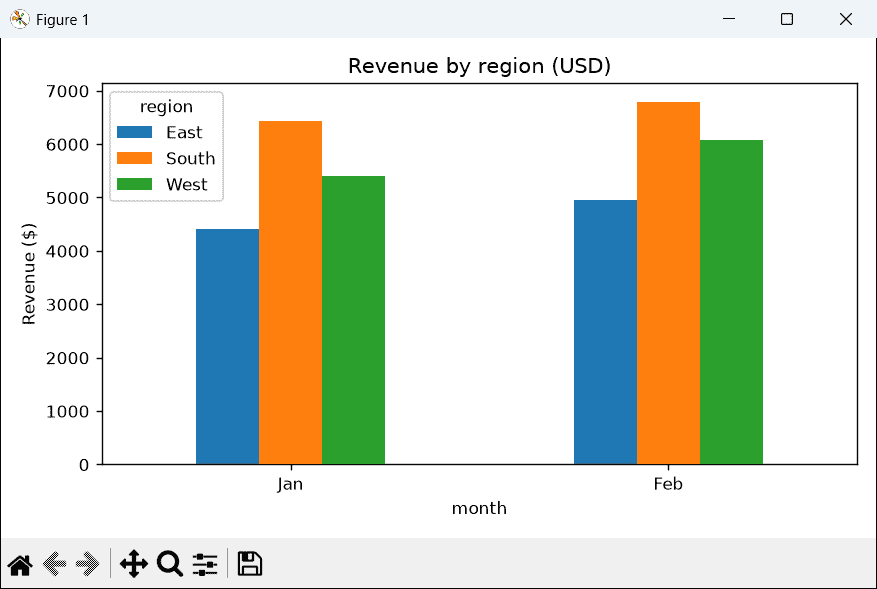Click the 1000 y-axis tick label

pyautogui.click(x=67, y=412)
